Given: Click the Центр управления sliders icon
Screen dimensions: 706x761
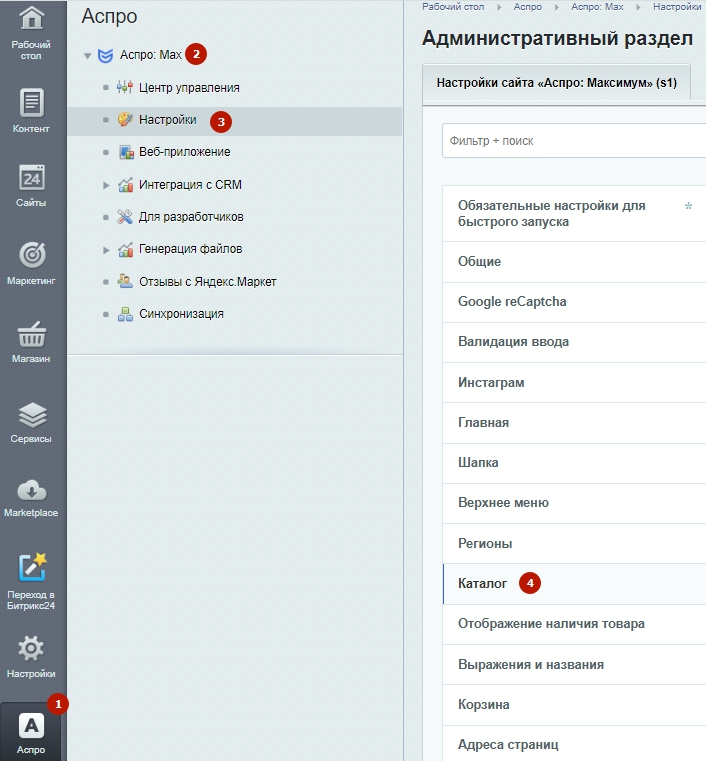Looking at the screenshot, I should click(x=125, y=87).
